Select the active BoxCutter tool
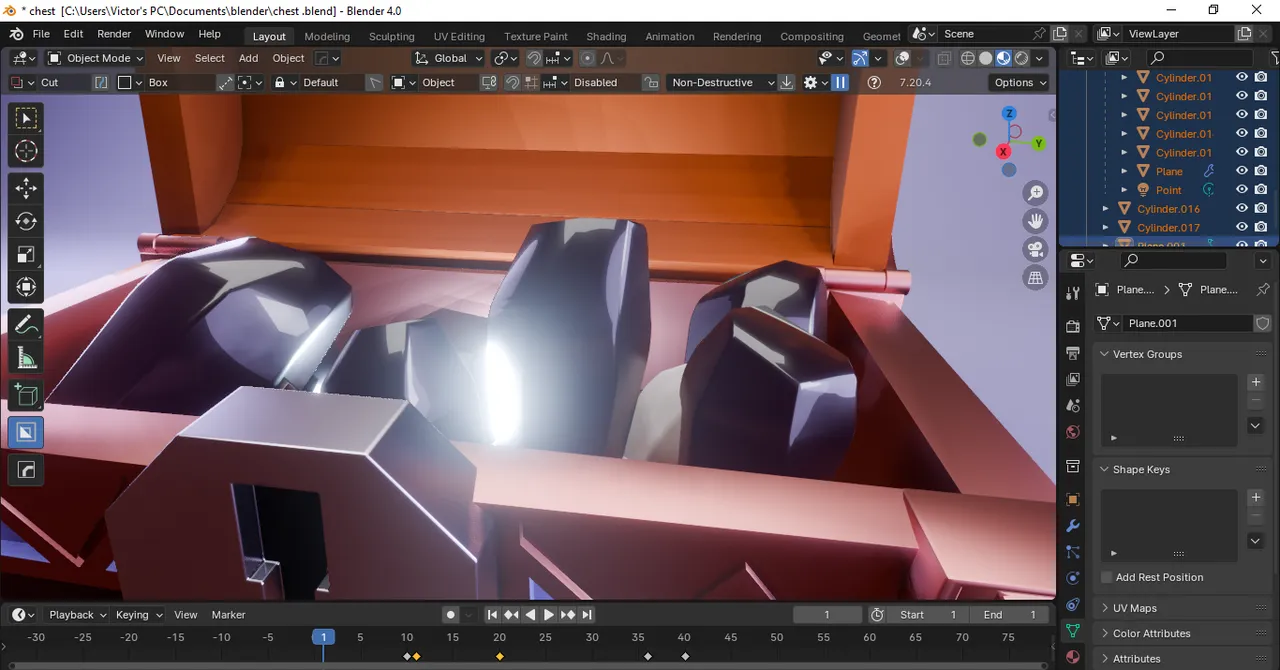The width and height of the screenshot is (1280, 670). (x=26, y=432)
